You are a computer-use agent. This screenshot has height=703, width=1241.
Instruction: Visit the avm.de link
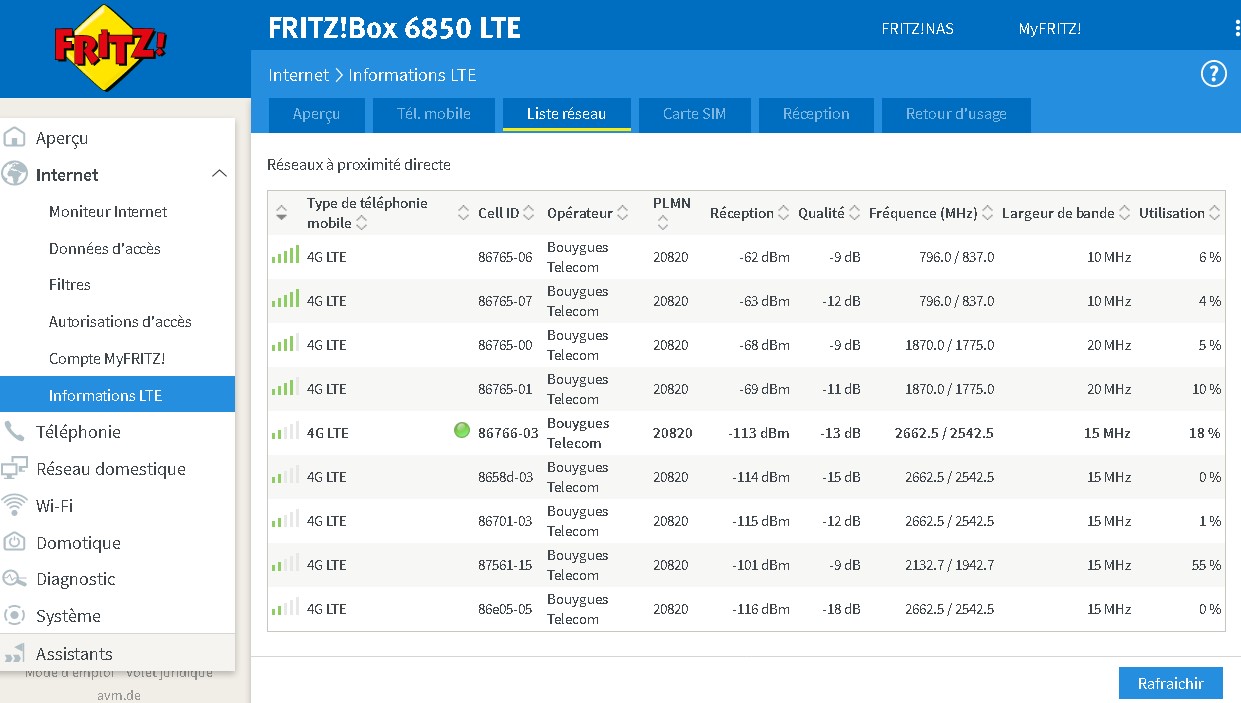tap(117, 694)
